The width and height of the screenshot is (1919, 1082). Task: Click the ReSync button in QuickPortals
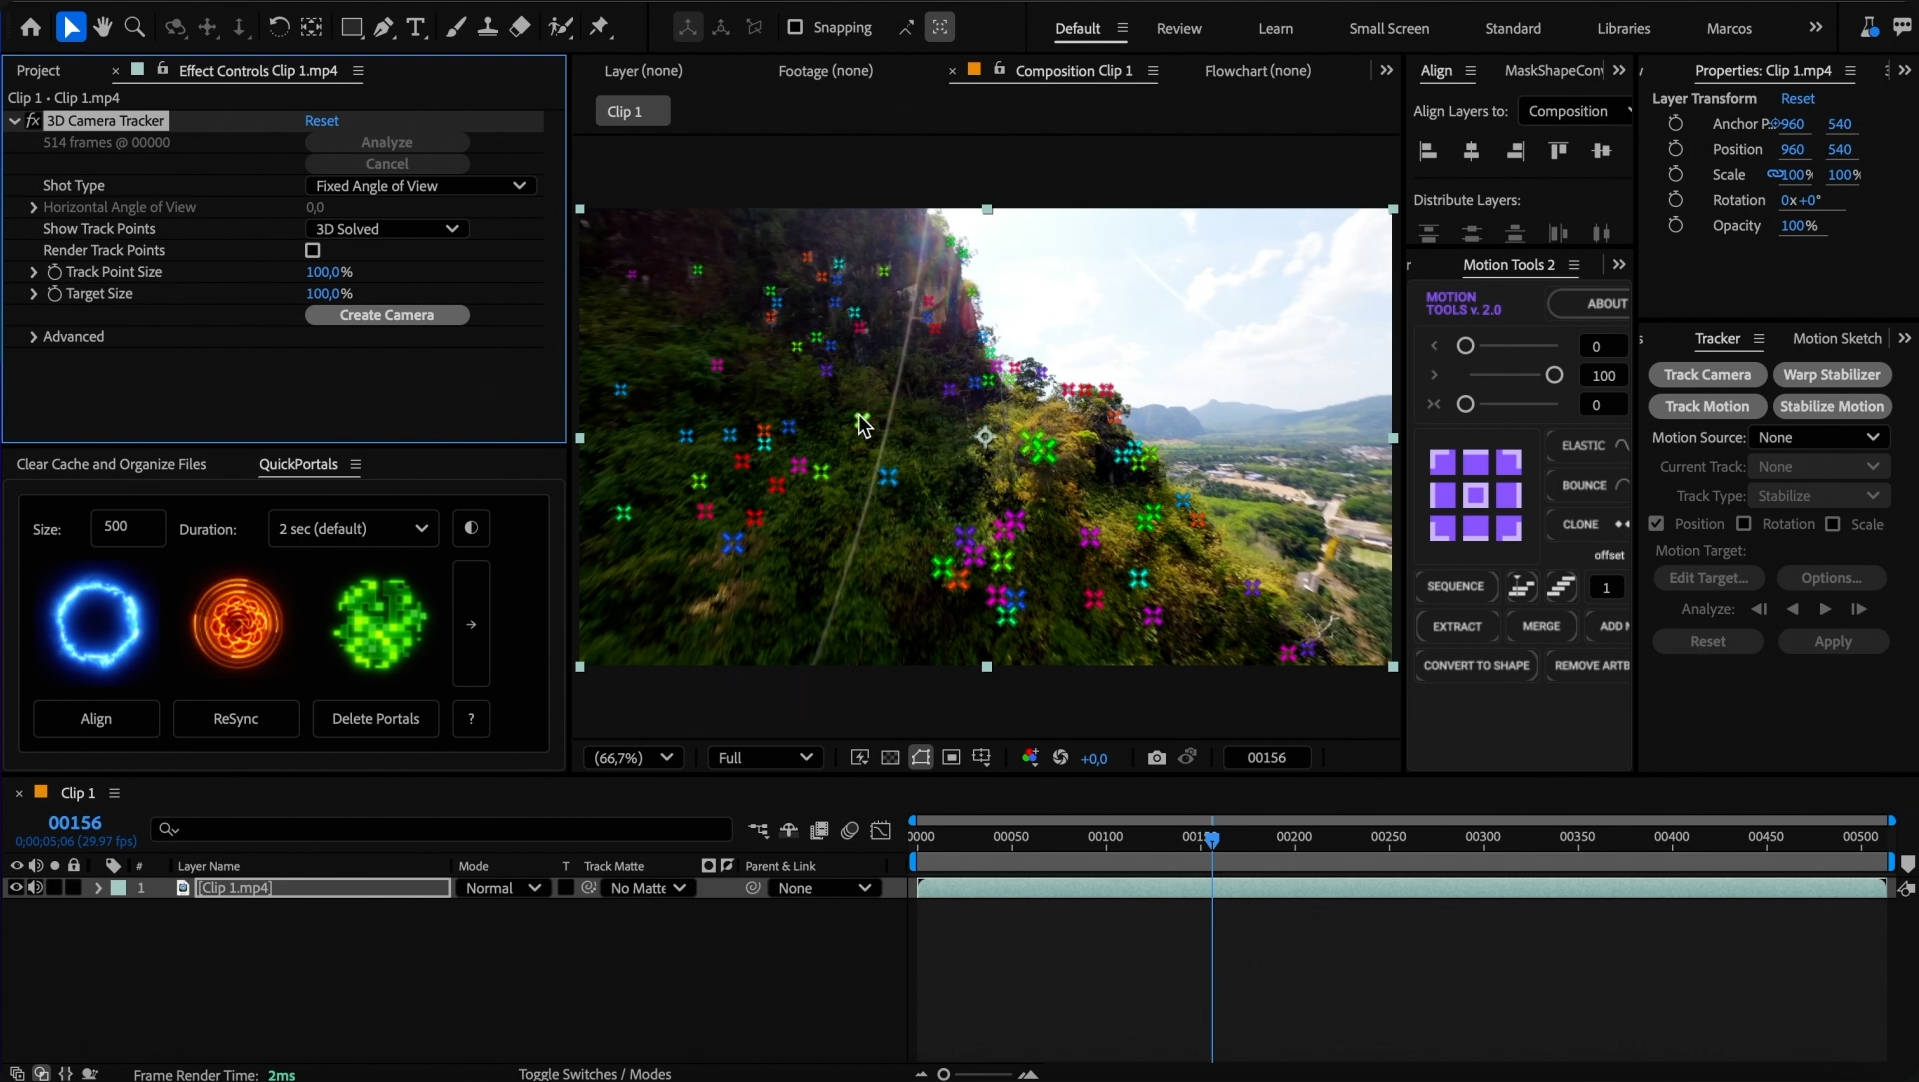(x=236, y=718)
